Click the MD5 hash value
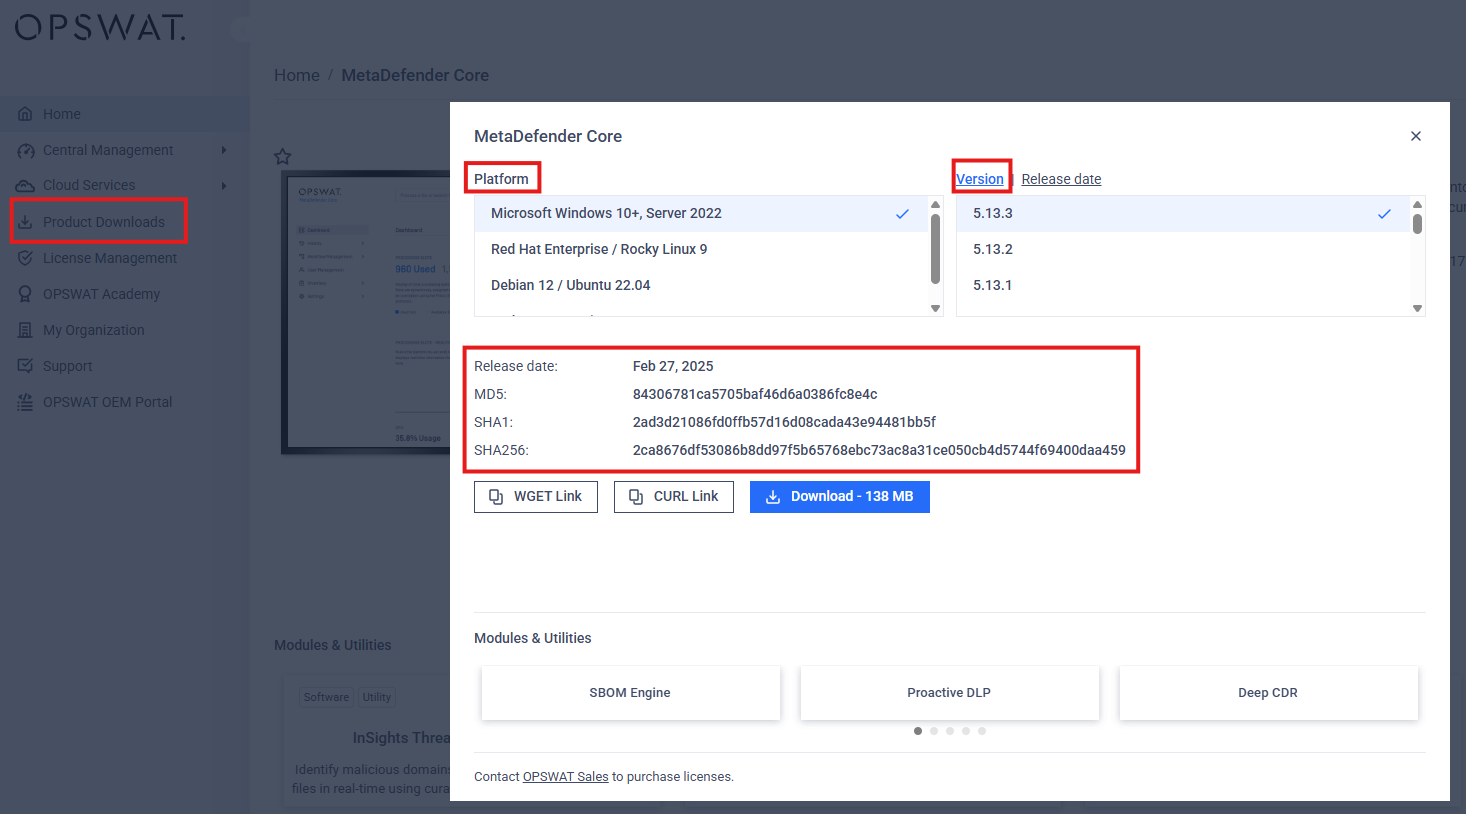This screenshot has height=814, width=1466. pos(755,394)
